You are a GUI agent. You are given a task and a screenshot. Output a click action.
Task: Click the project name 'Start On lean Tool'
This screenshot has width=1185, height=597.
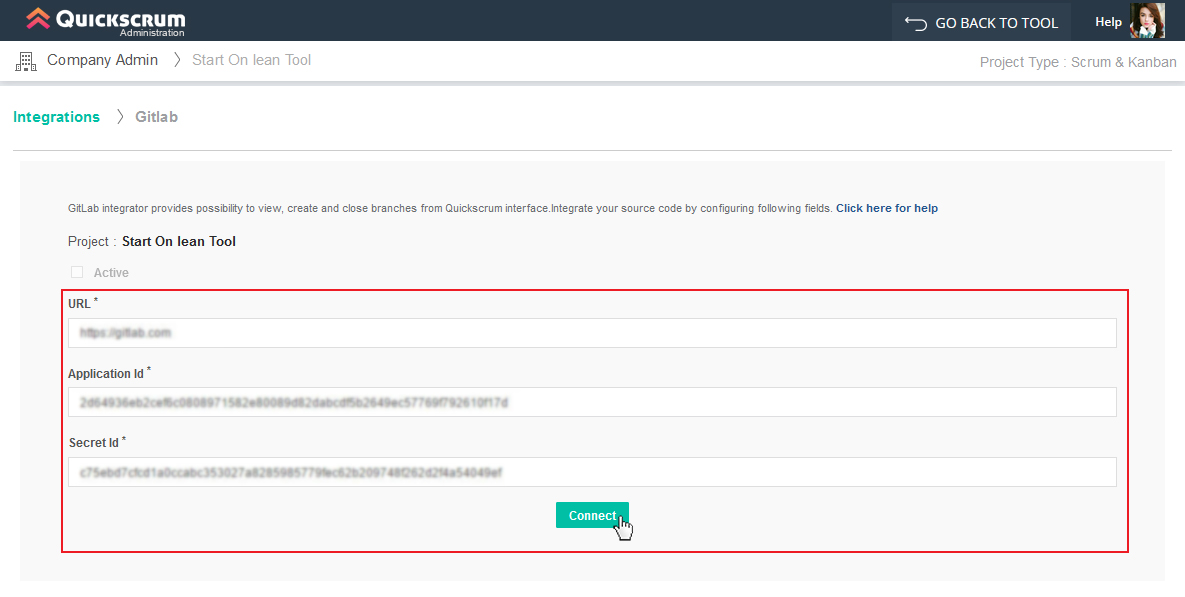(179, 242)
